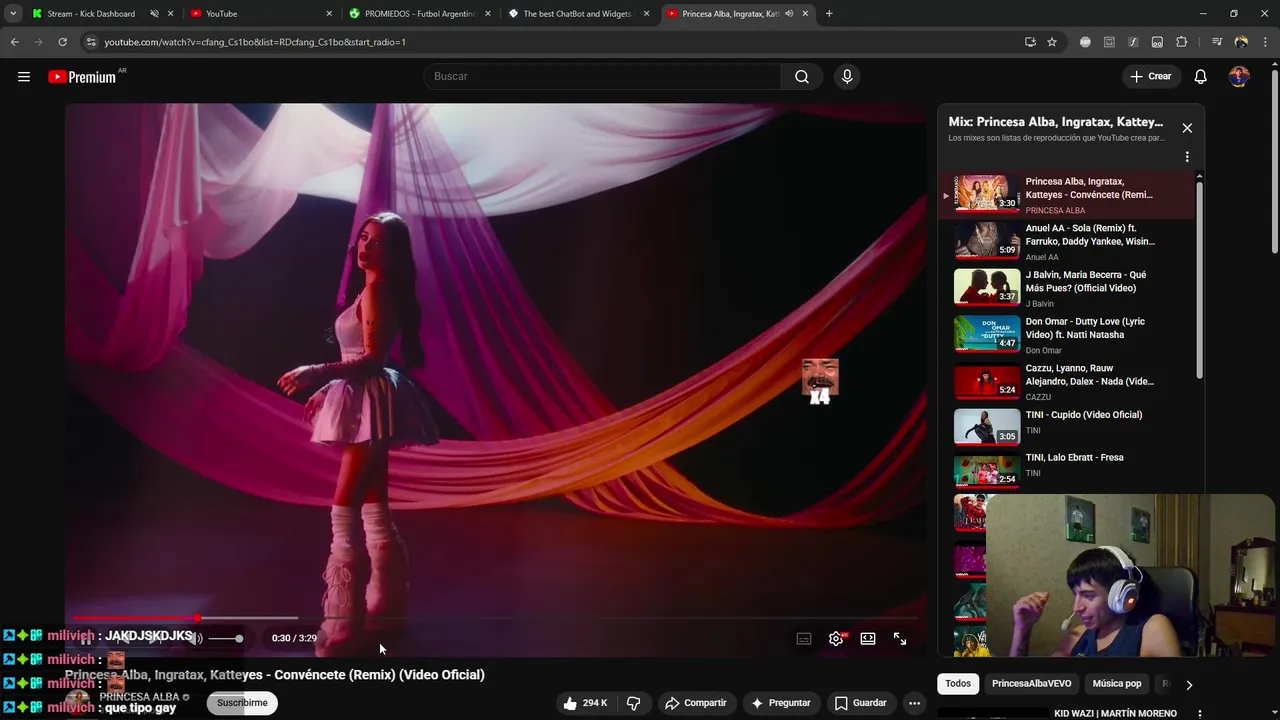Open Chrome media controls icon

pos(1217,42)
